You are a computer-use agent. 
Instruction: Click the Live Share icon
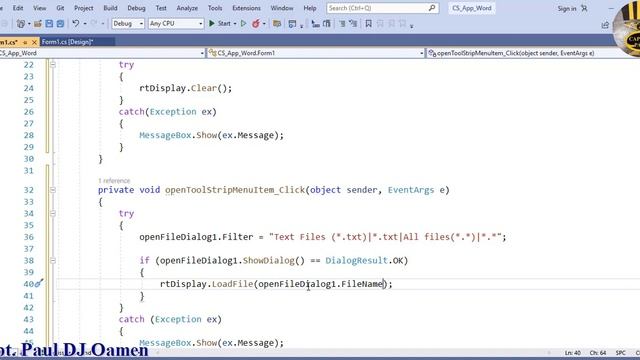pyautogui.click(x=605, y=25)
